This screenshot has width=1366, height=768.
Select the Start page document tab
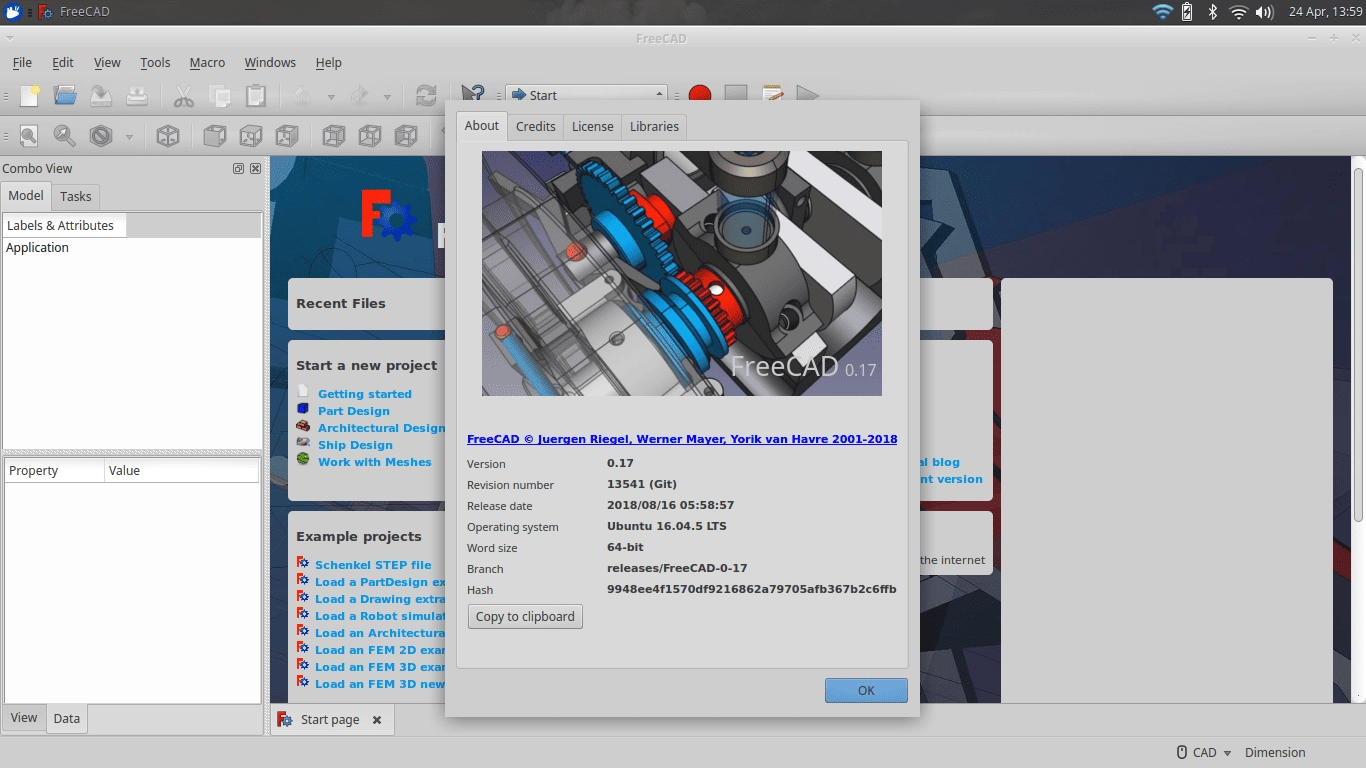[x=331, y=720]
